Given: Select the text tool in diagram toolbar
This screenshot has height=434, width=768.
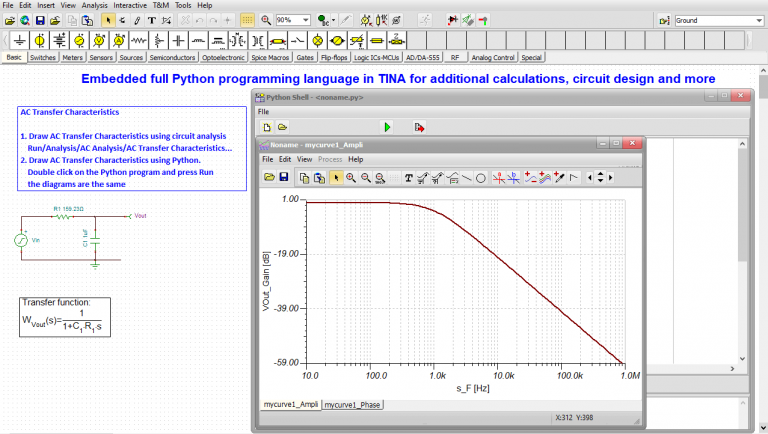Looking at the screenshot, I should pos(408,177).
